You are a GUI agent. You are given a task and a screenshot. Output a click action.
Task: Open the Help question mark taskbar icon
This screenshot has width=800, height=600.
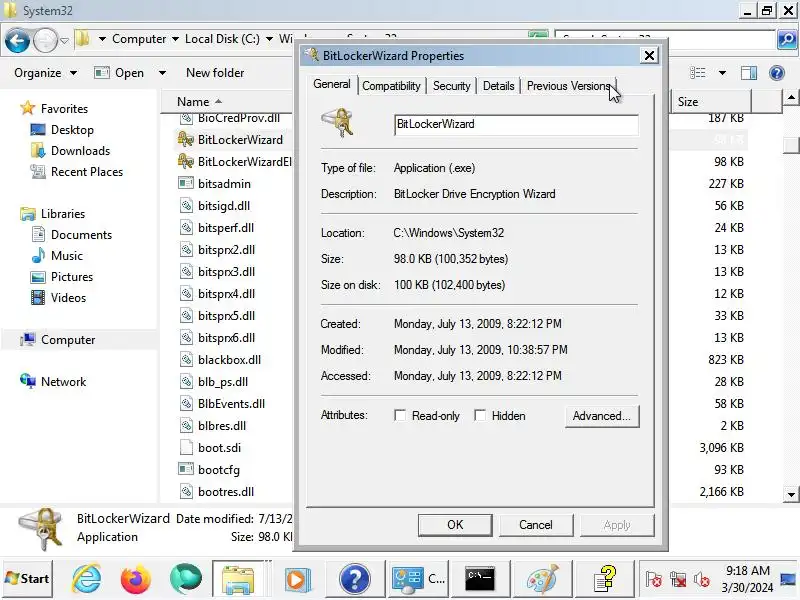tap(354, 579)
